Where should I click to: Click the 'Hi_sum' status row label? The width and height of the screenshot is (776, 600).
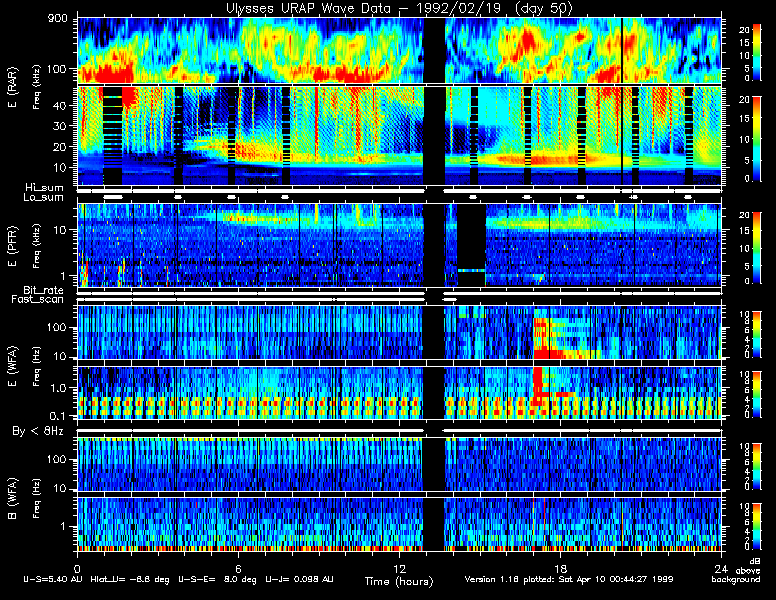tap(45, 188)
